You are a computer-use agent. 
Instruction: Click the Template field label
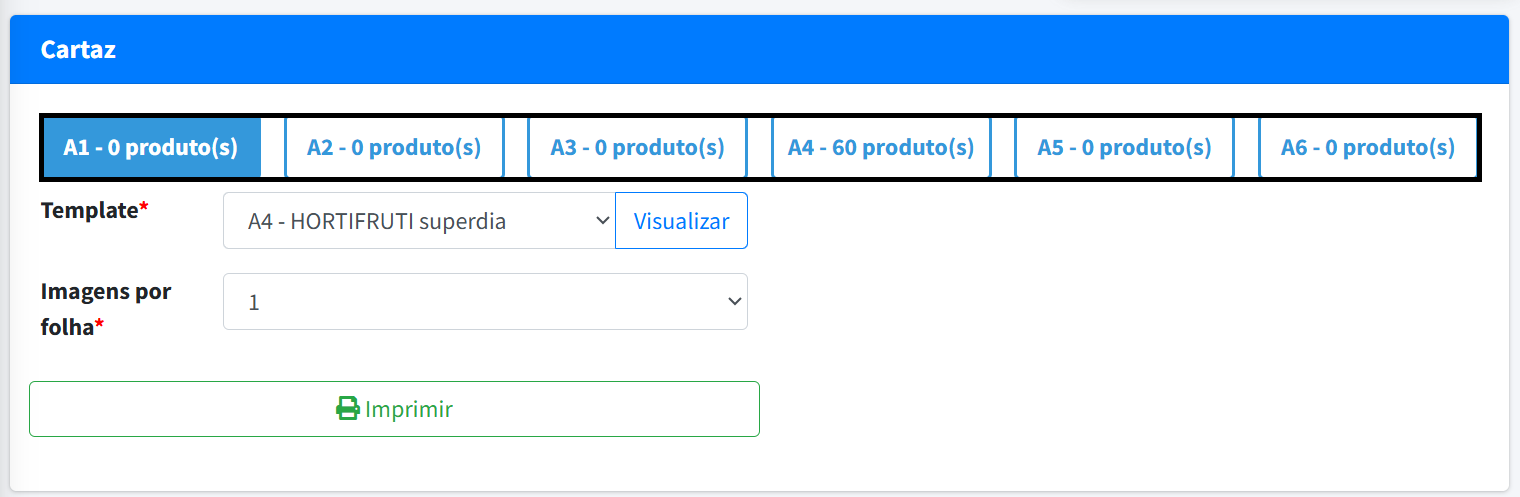pos(89,210)
